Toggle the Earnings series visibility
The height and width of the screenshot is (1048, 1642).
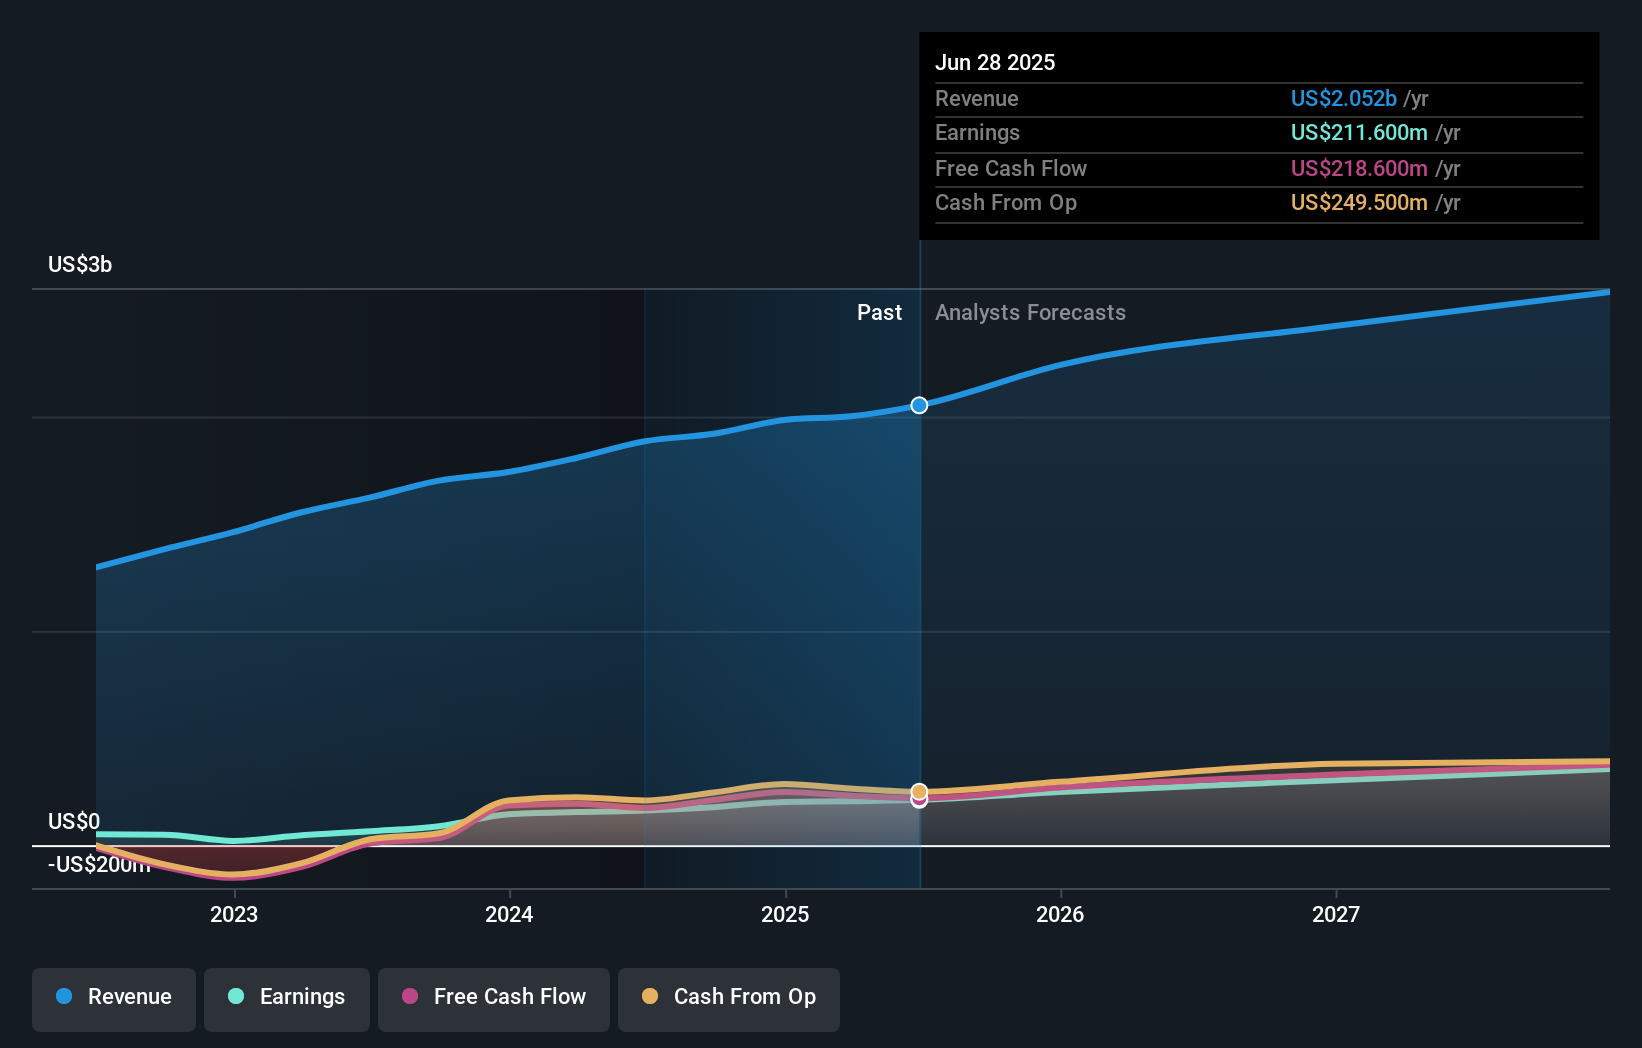click(286, 997)
